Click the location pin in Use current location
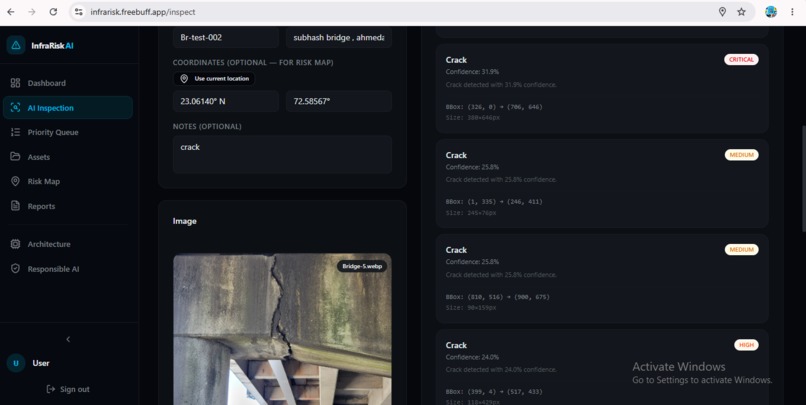The height and width of the screenshot is (405, 806). [x=184, y=79]
